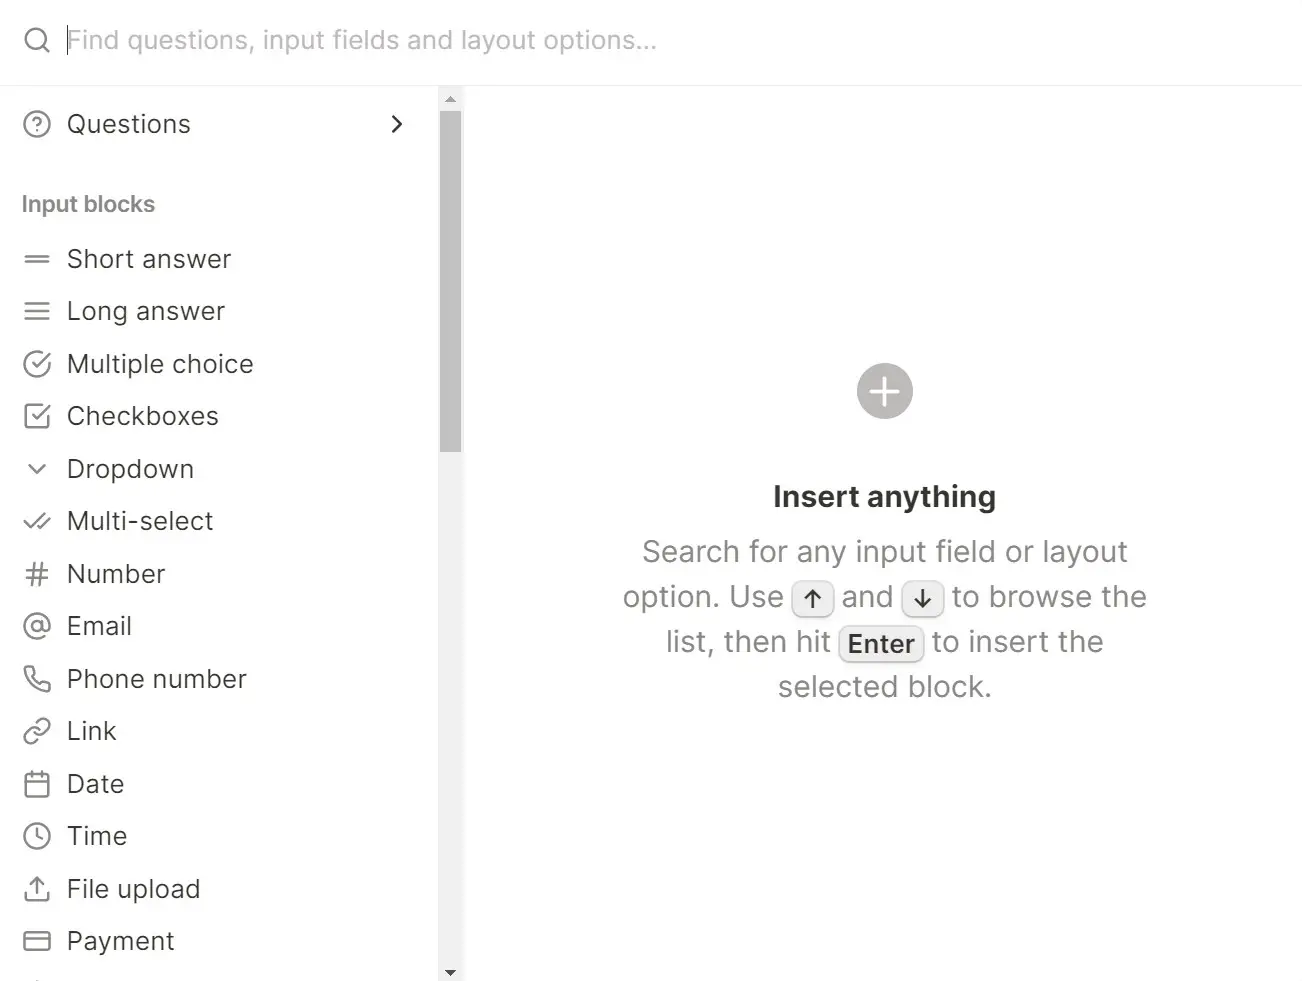Click the block list scrollbar thumb
Screen dimensions: 1302x981
point(450,281)
